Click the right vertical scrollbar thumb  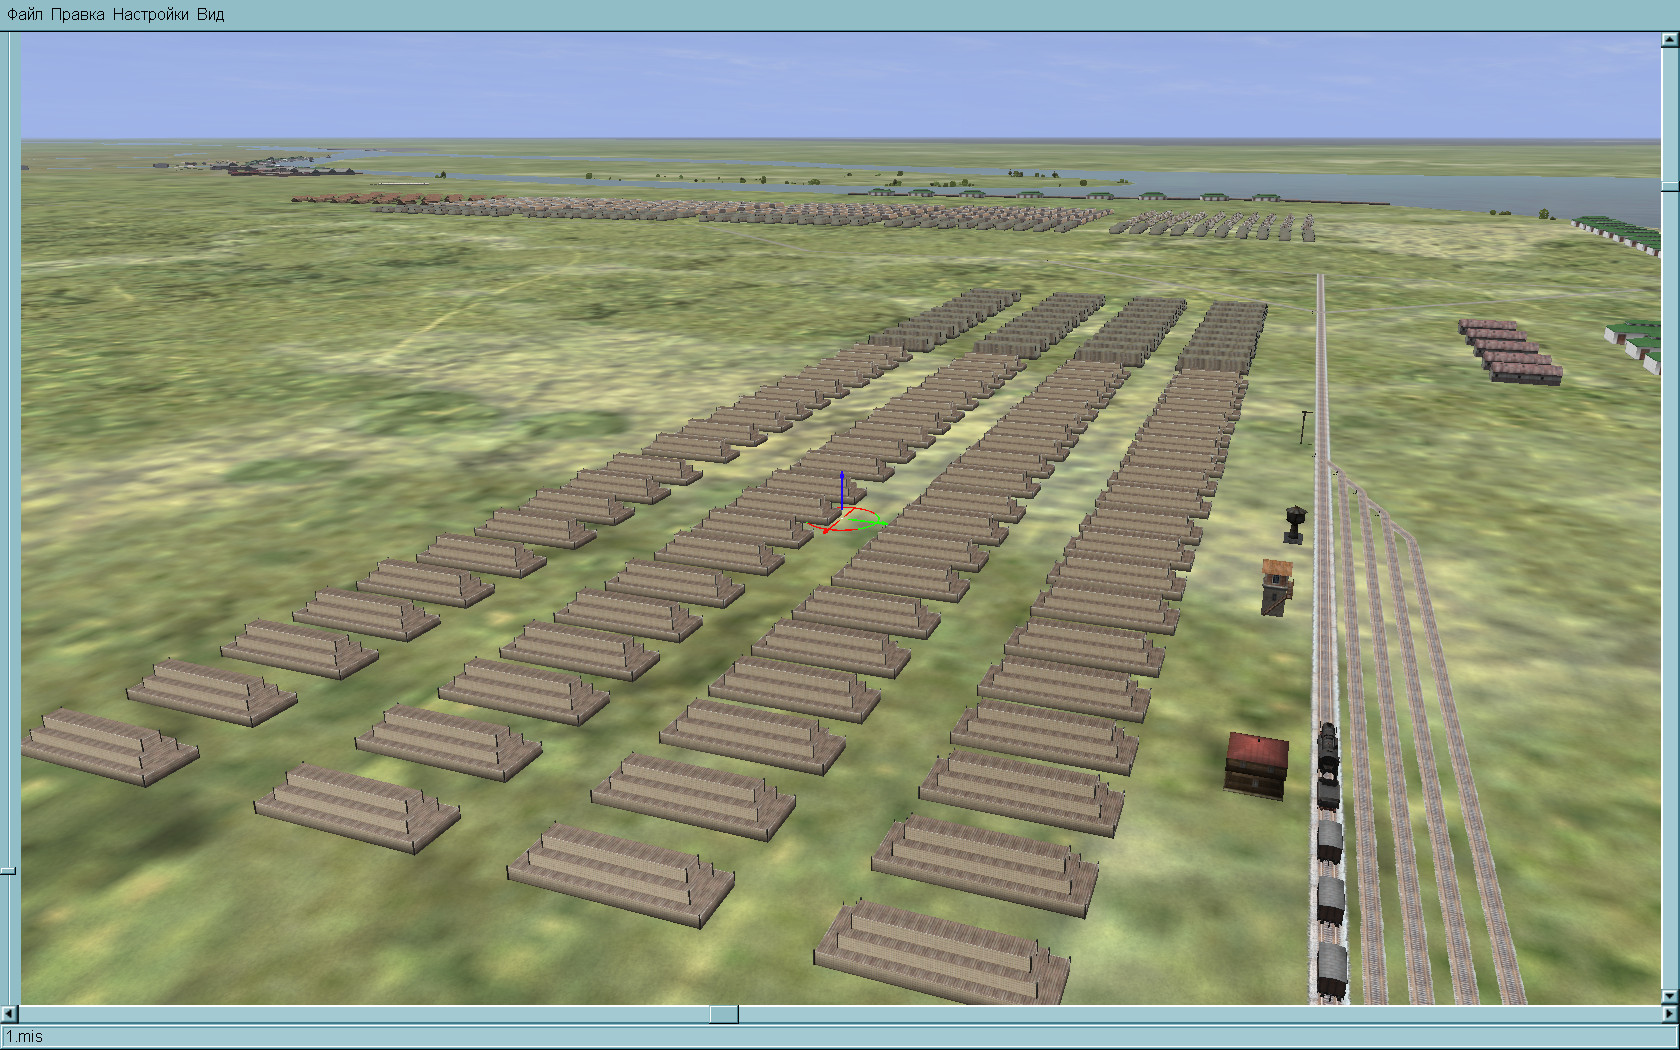click(1670, 185)
